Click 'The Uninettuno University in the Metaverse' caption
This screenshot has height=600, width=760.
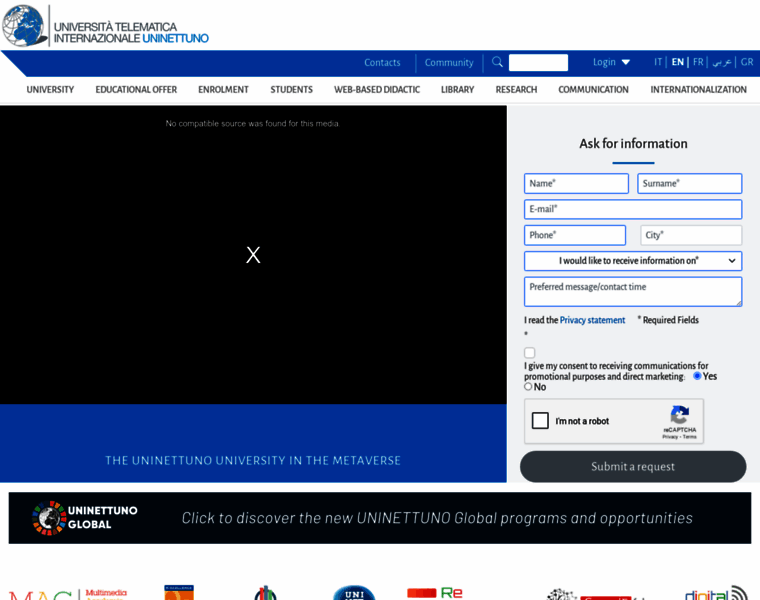[253, 460]
